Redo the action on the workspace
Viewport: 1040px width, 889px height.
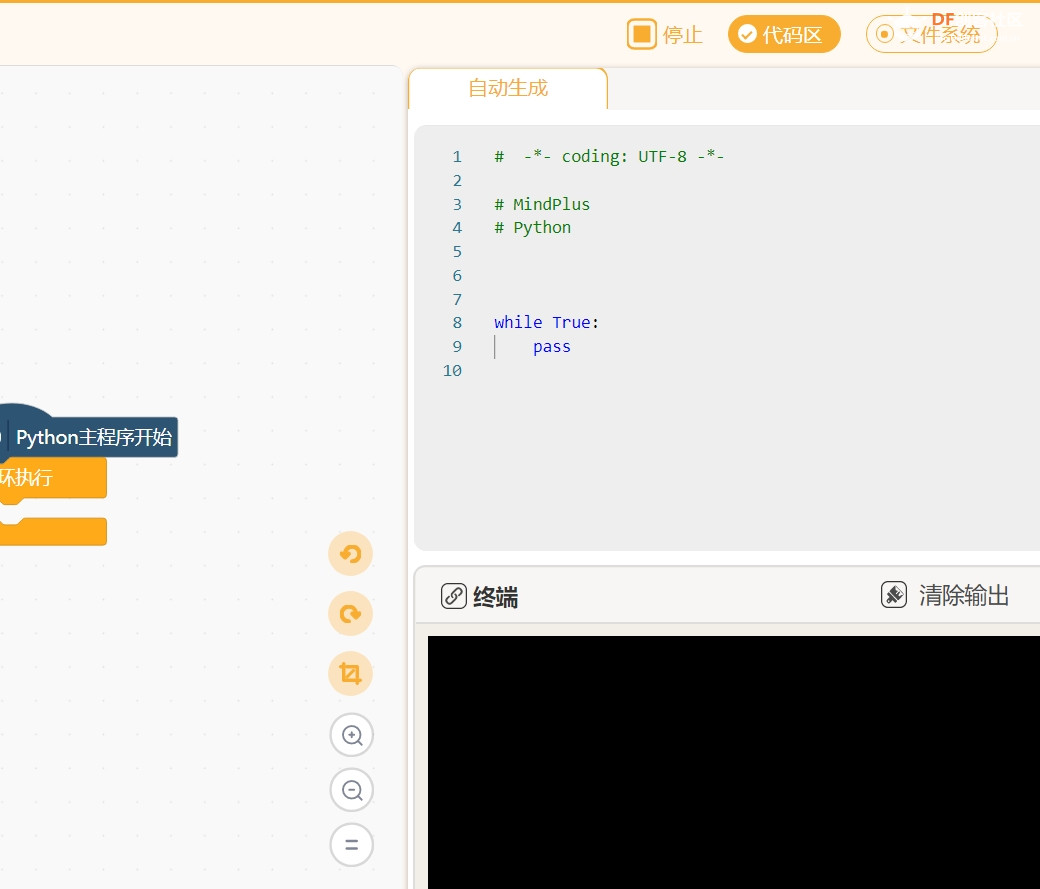tap(350, 613)
